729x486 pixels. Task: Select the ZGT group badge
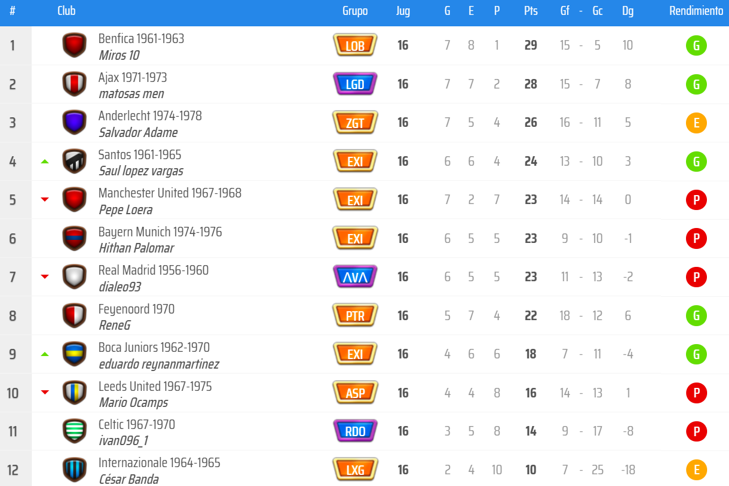click(355, 123)
